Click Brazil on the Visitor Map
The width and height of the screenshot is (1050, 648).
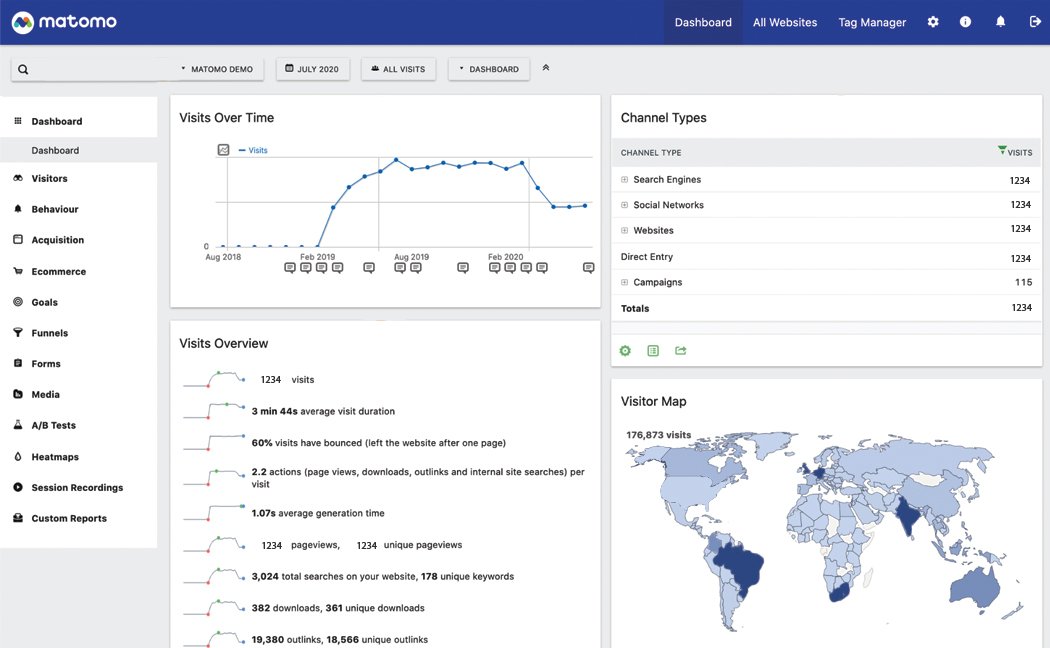(x=742, y=566)
